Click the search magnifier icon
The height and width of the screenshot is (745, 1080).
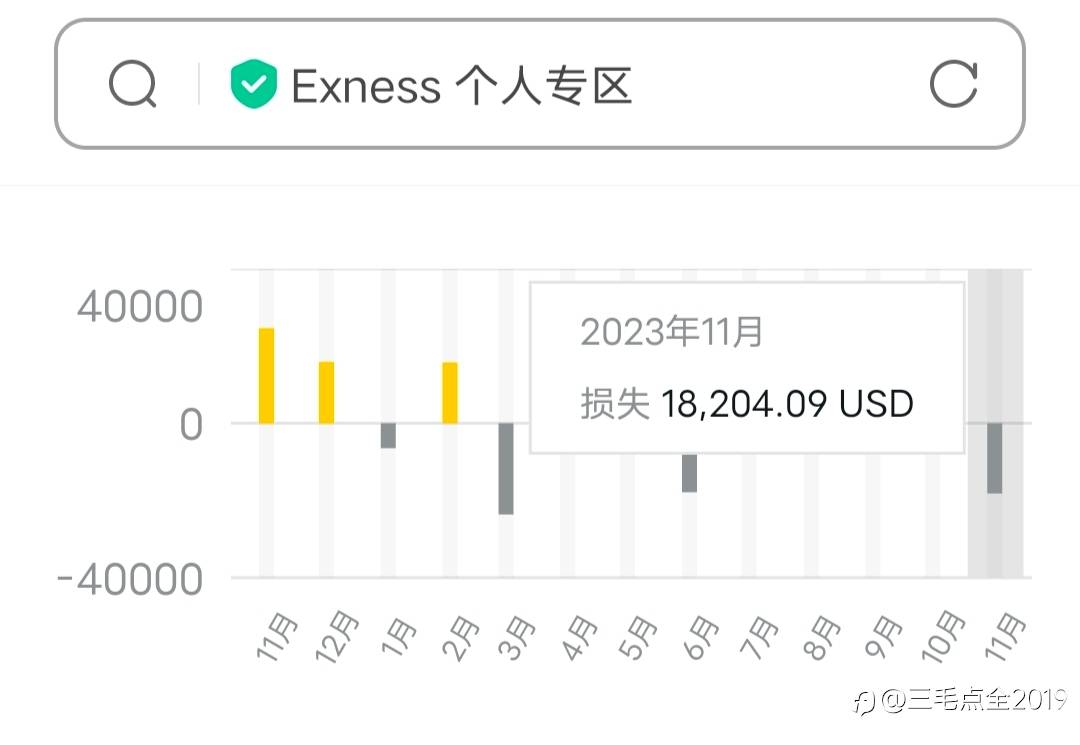tap(133, 85)
